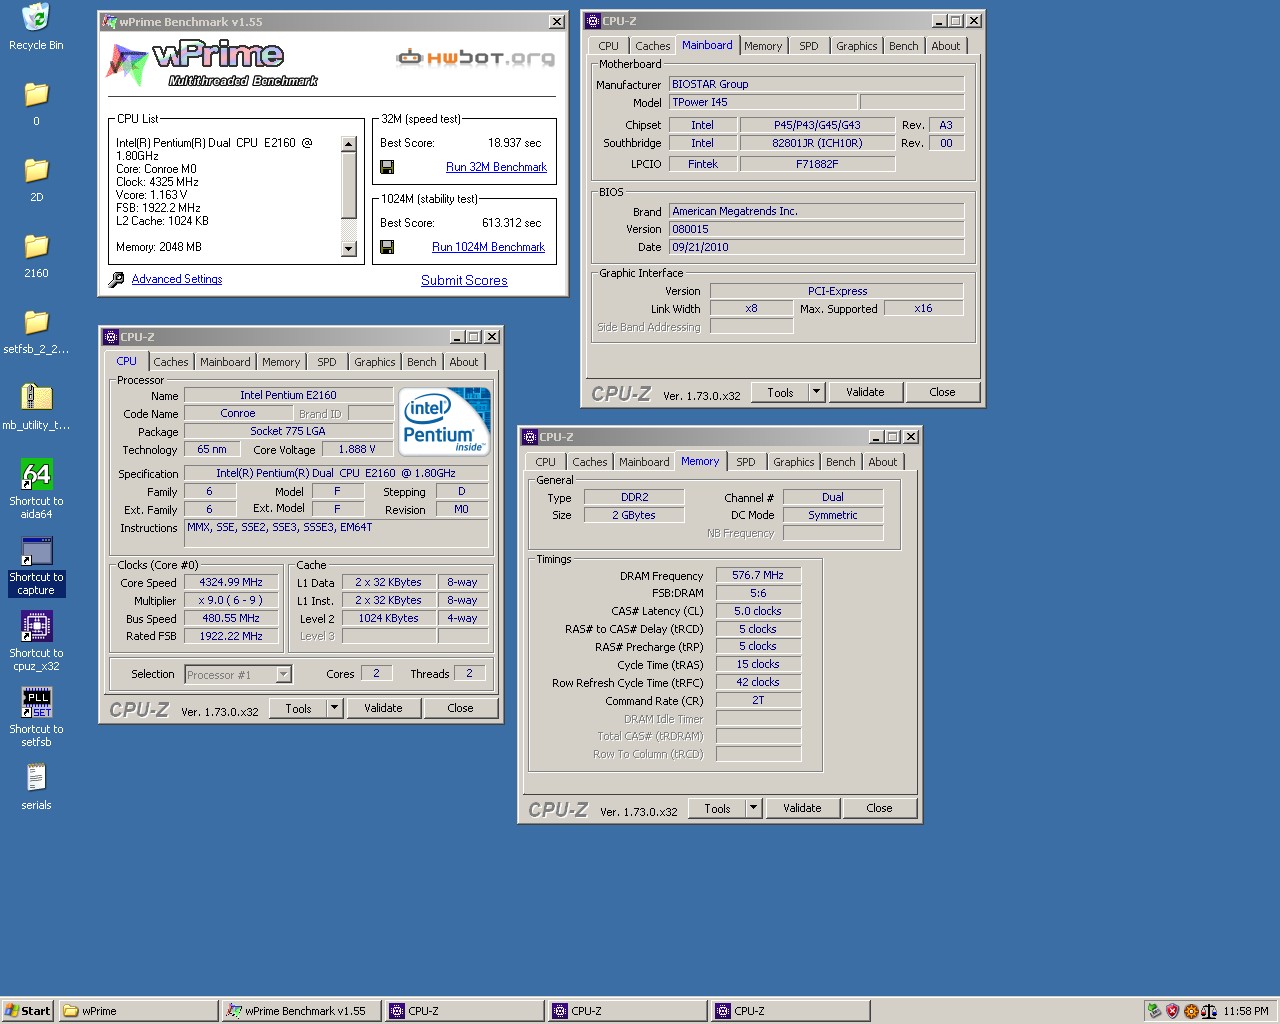
Task: Click Tools button in Memory CPU-Z window
Action: point(717,808)
